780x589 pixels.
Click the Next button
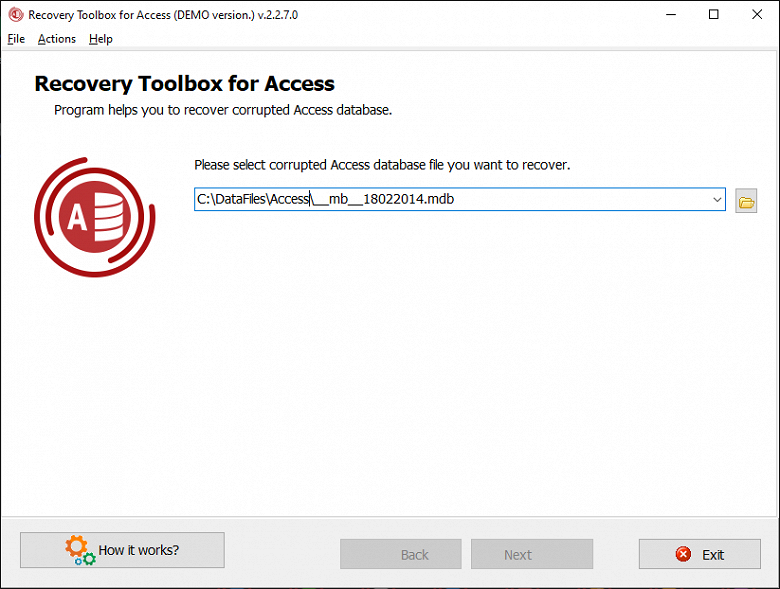532,554
